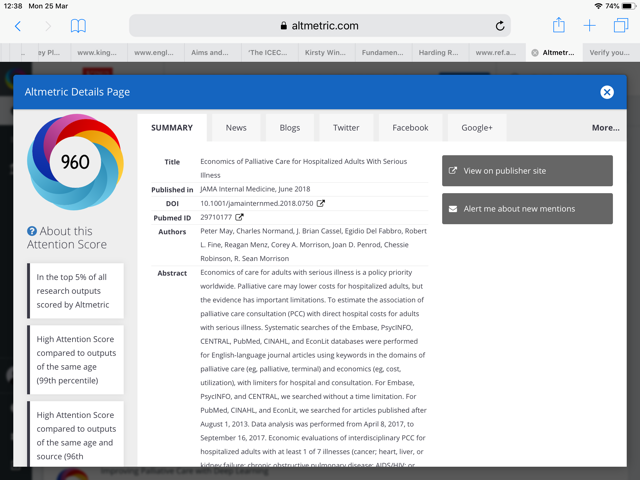Open the Safari share sheet
The image size is (640, 480).
coord(558,25)
